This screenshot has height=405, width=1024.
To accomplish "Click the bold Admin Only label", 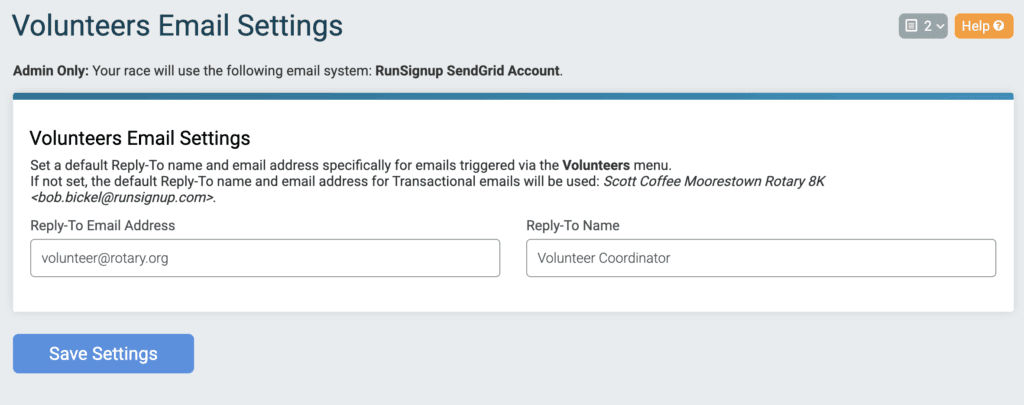I will (x=50, y=70).
